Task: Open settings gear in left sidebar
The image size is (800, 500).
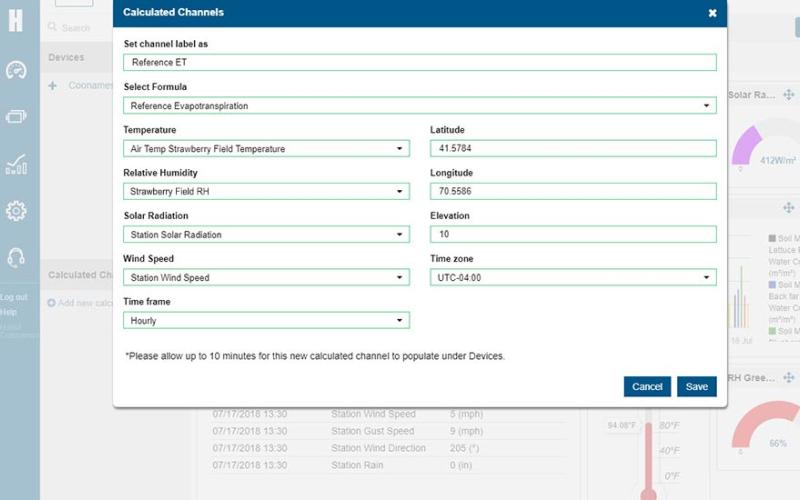Action: click(15, 211)
